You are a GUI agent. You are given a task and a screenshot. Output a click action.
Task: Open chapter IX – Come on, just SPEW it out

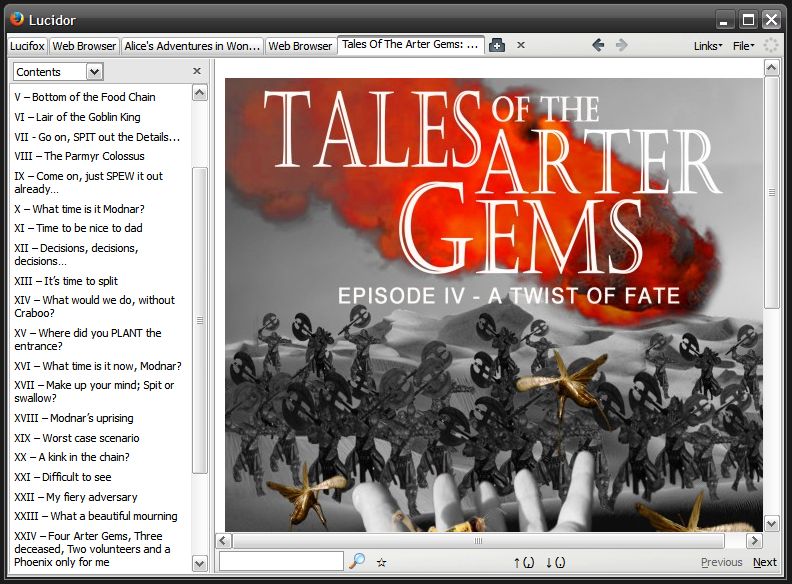coord(88,182)
